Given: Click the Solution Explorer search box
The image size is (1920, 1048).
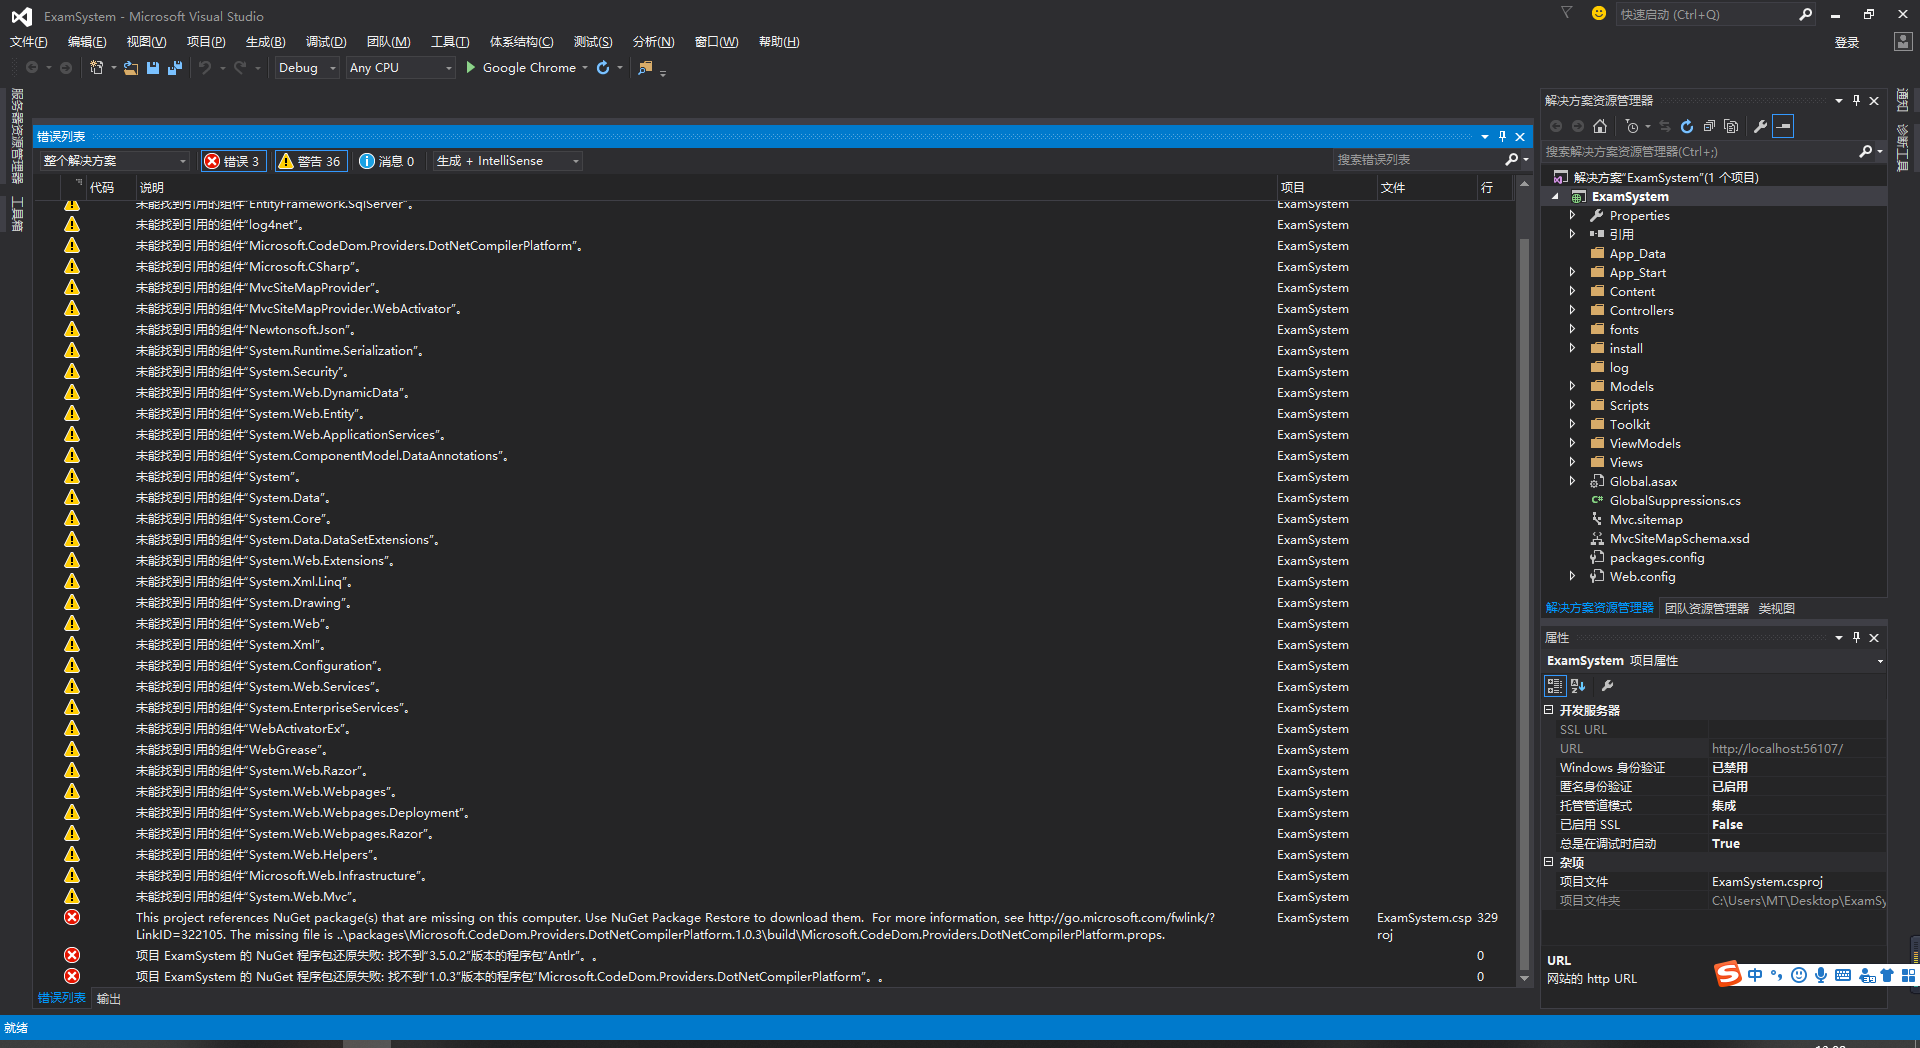Looking at the screenshot, I should [x=1700, y=152].
